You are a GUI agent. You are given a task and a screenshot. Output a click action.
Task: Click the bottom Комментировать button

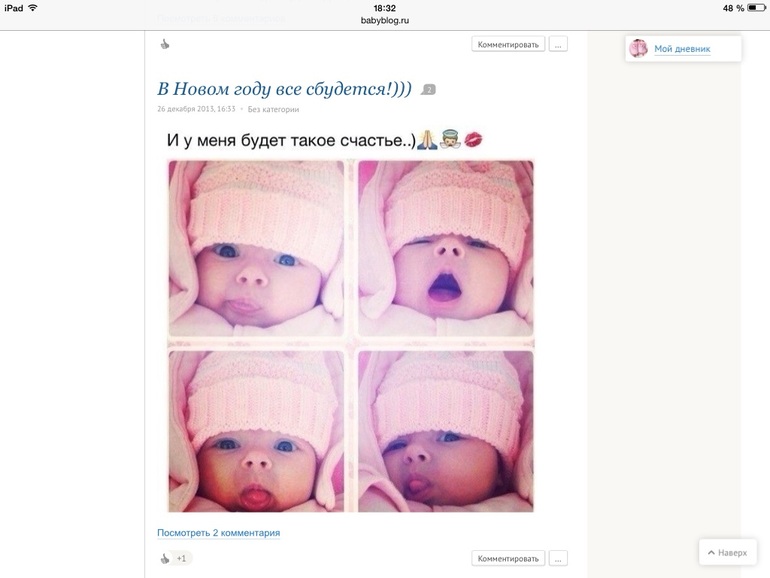[508, 558]
